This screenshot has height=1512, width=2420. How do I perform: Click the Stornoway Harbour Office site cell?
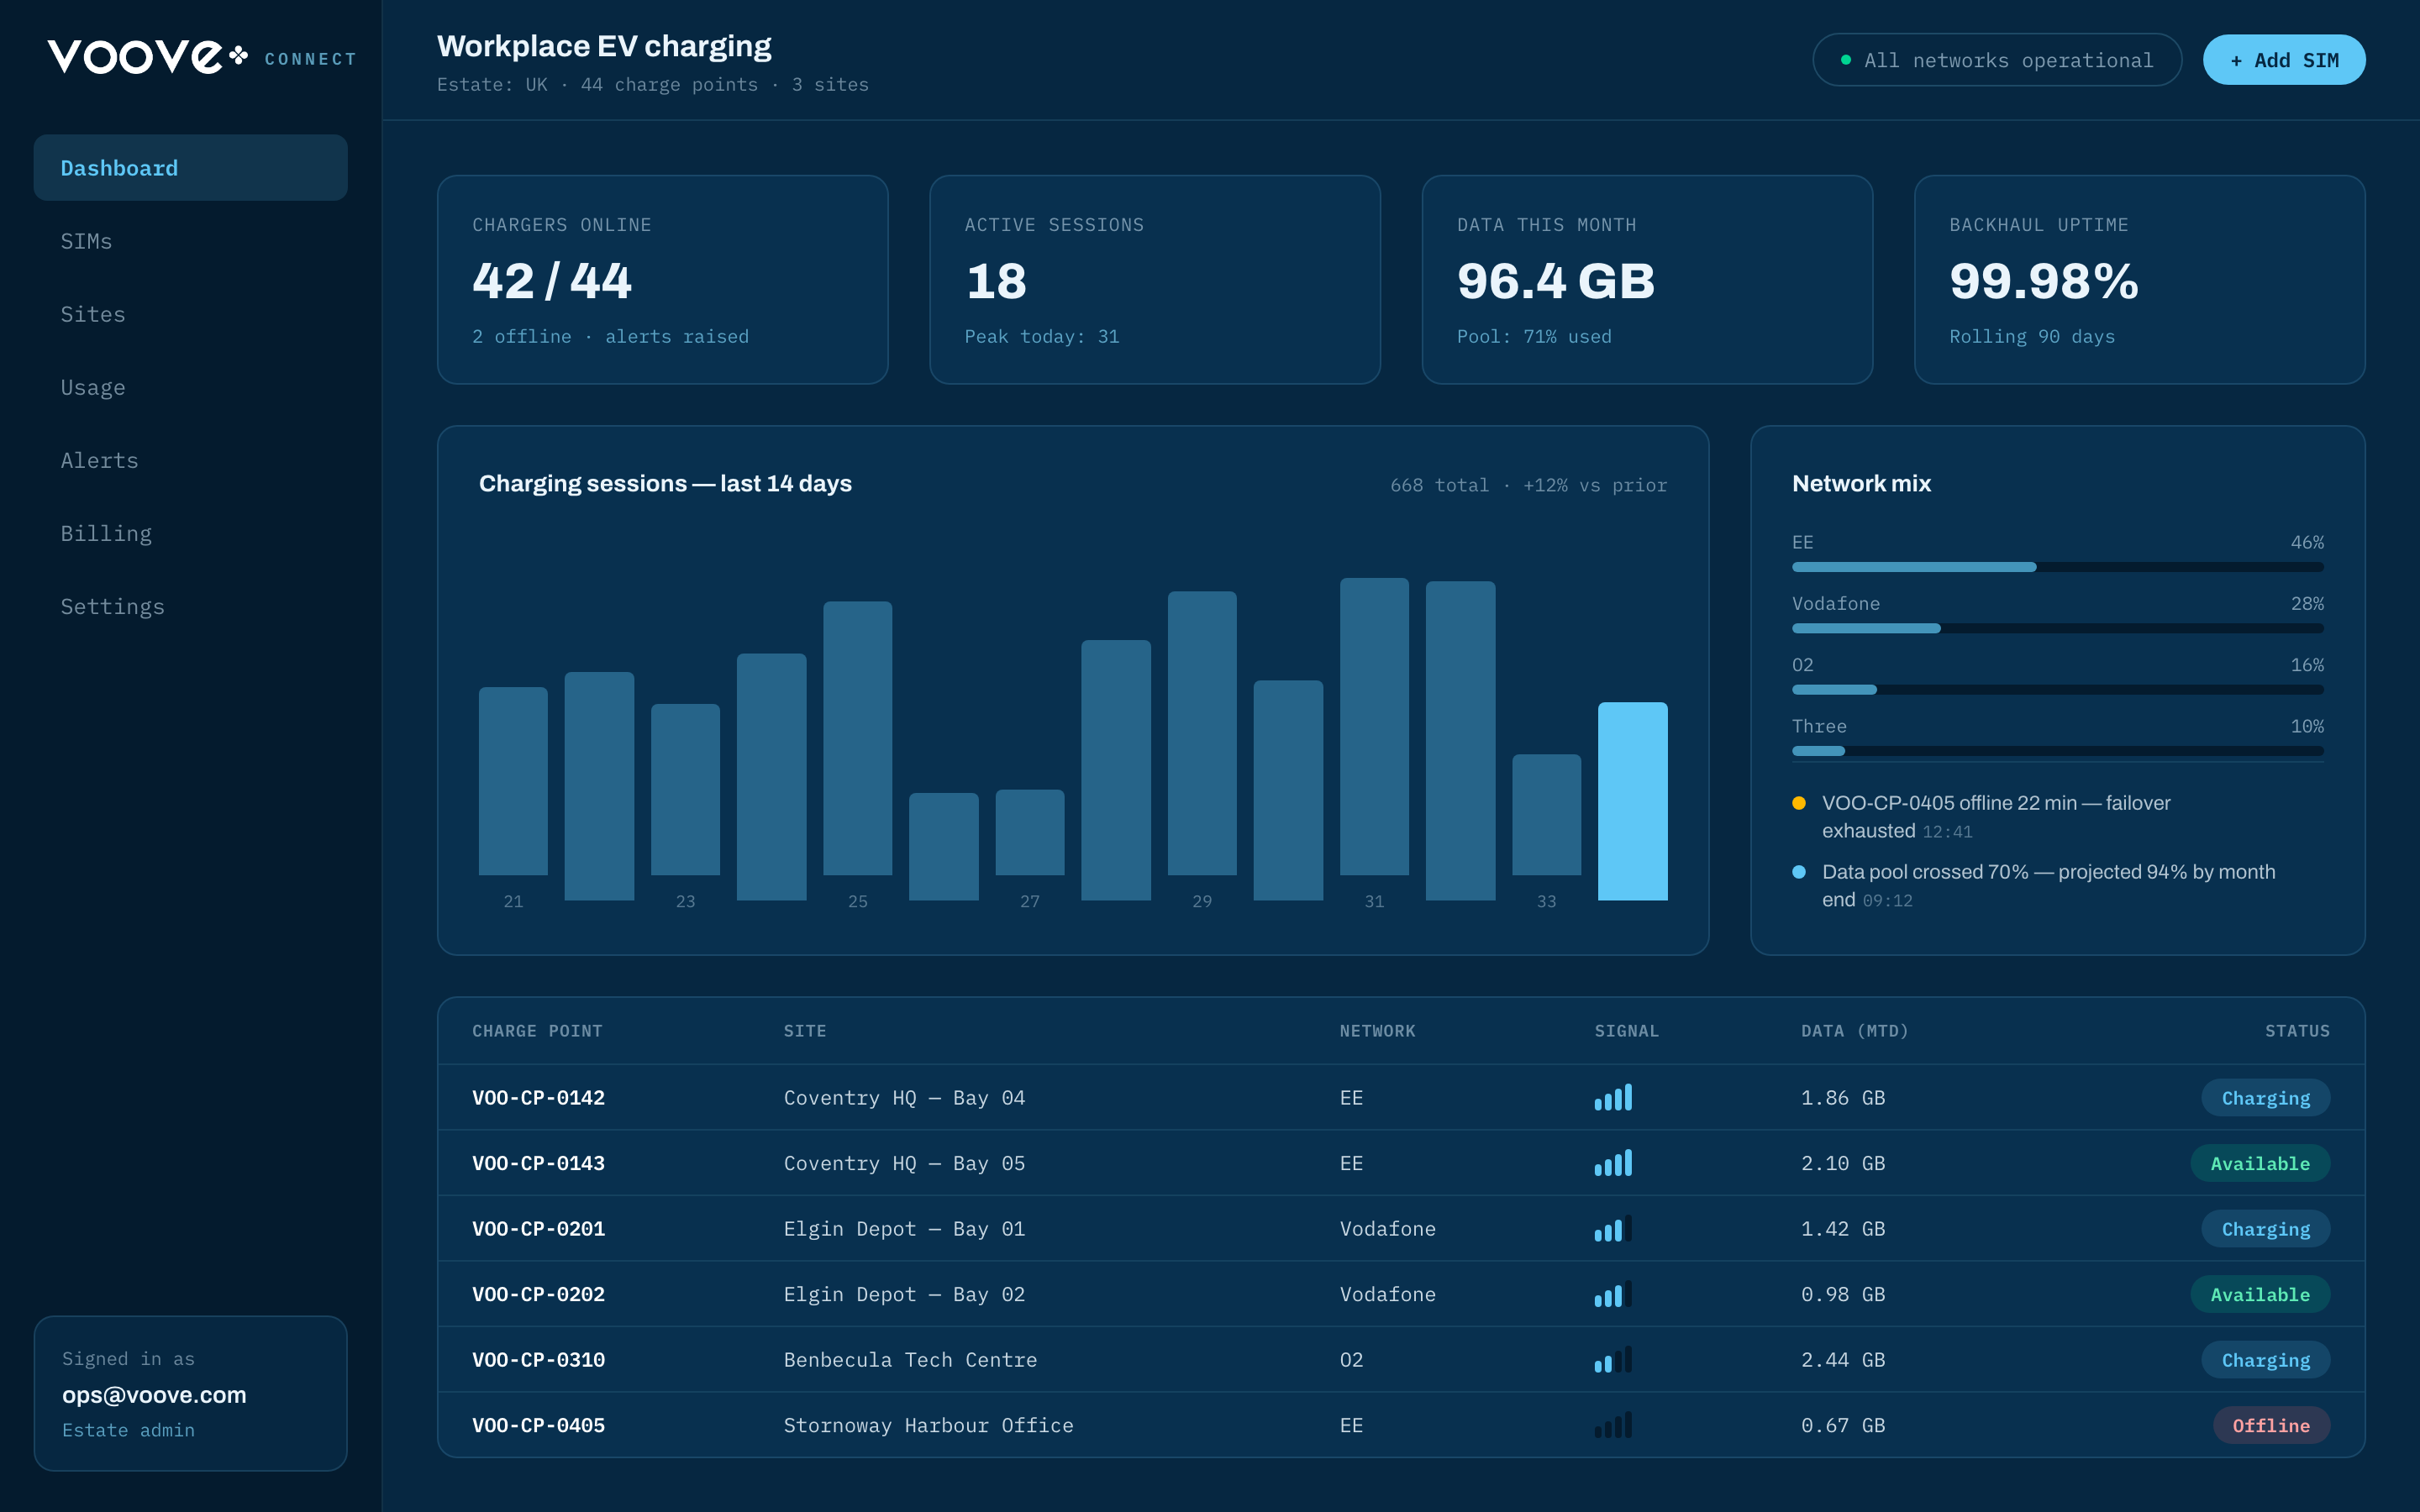tap(928, 1425)
